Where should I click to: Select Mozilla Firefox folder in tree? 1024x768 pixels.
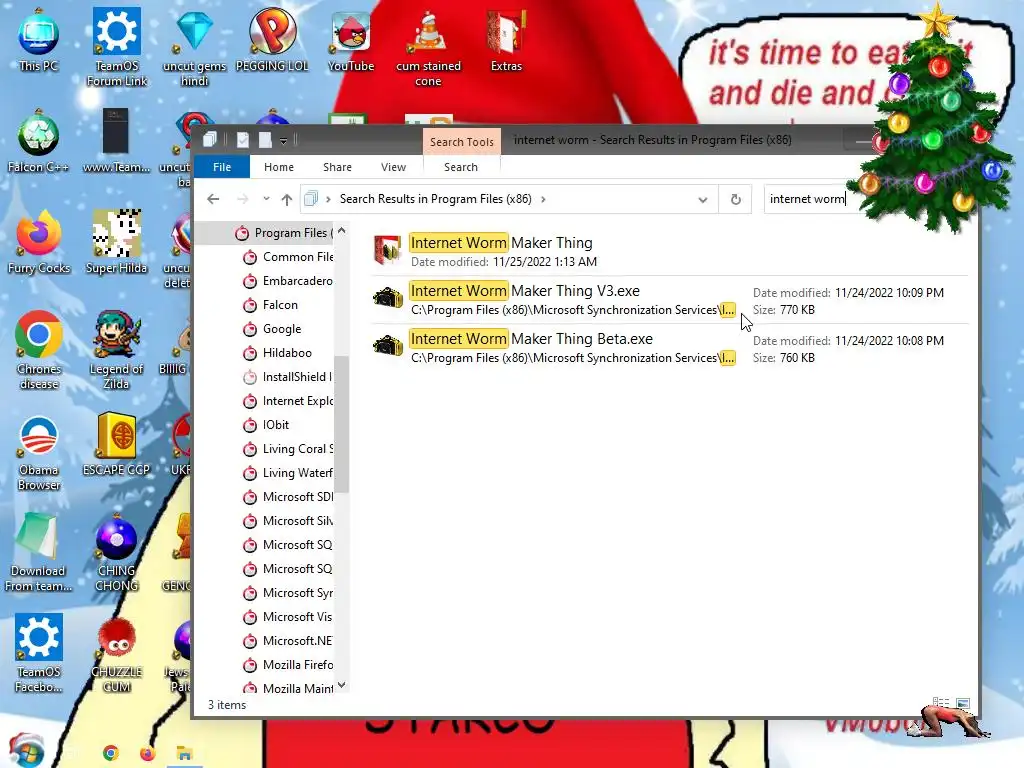pos(288,665)
